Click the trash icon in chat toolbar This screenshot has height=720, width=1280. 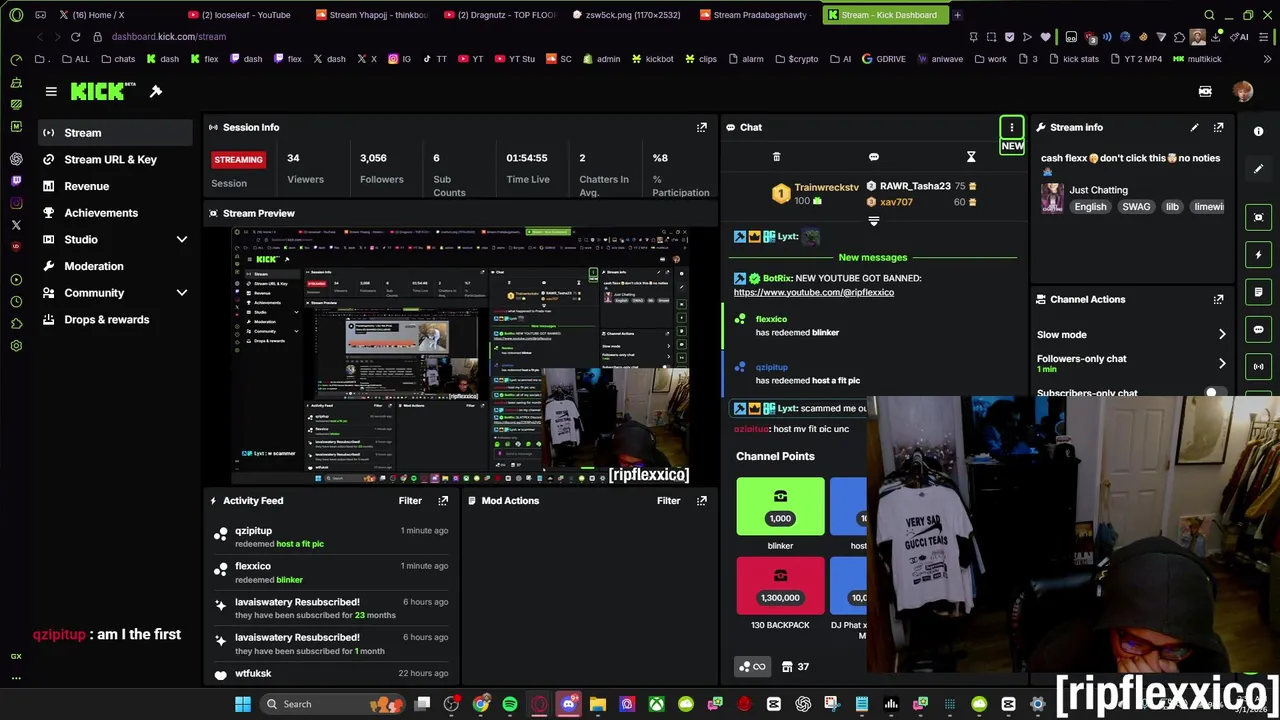pos(776,157)
